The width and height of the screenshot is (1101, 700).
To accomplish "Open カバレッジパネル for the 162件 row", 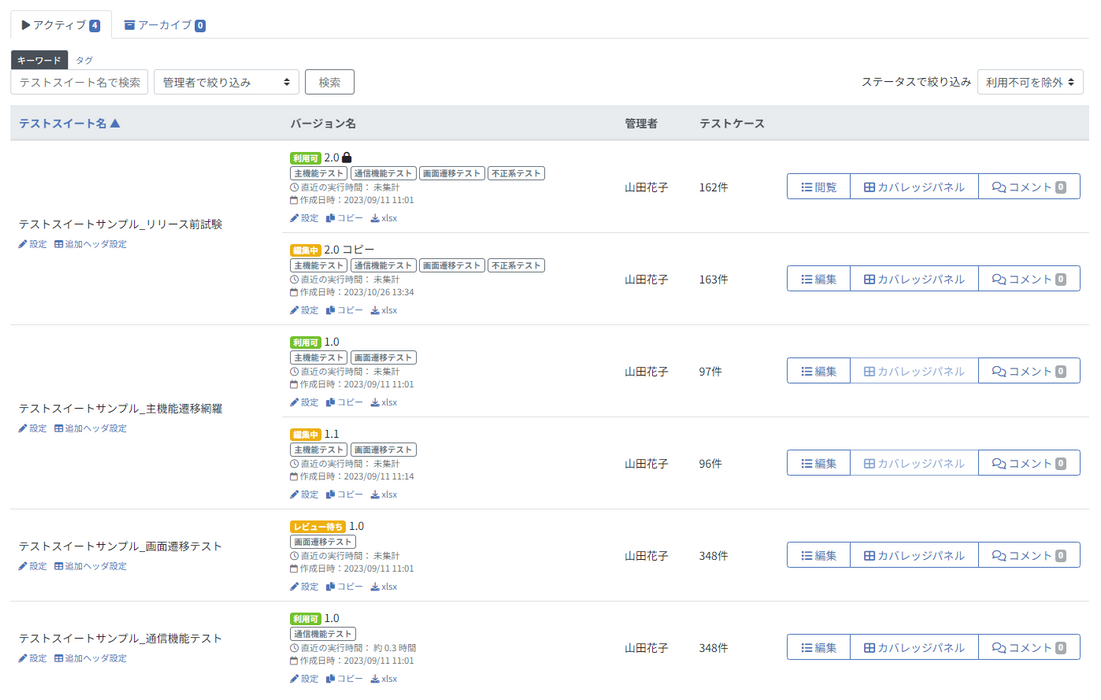I will pyautogui.click(x=914, y=187).
